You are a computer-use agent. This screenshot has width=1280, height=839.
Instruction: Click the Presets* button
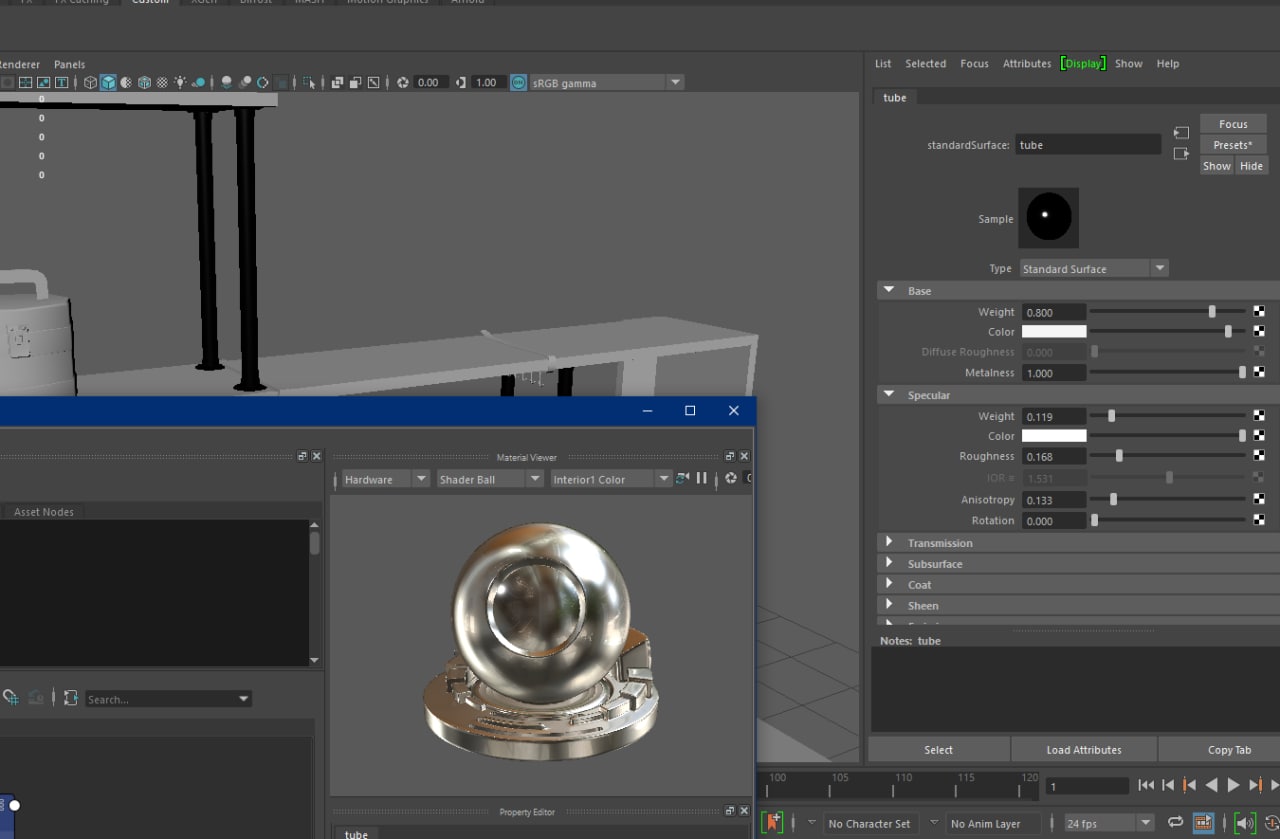click(1233, 145)
